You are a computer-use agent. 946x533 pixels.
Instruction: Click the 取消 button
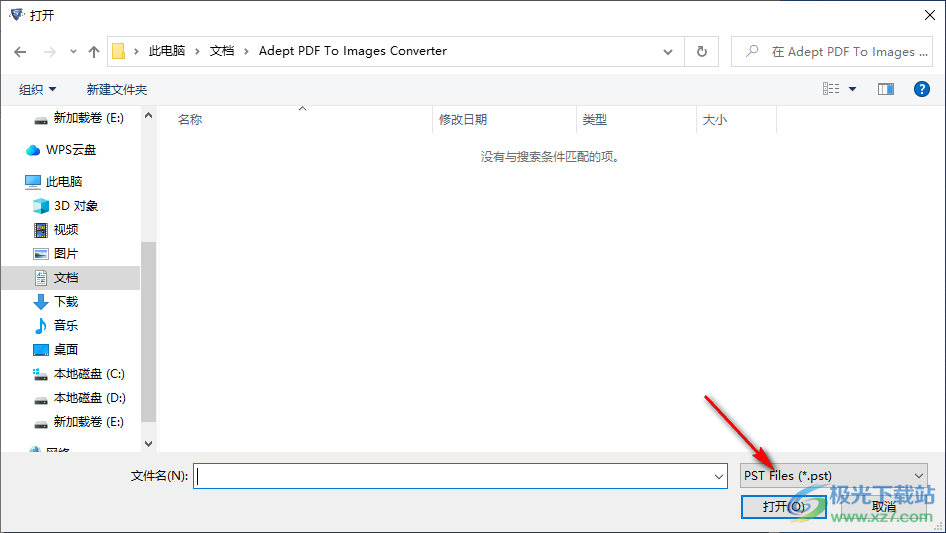[x=884, y=506]
